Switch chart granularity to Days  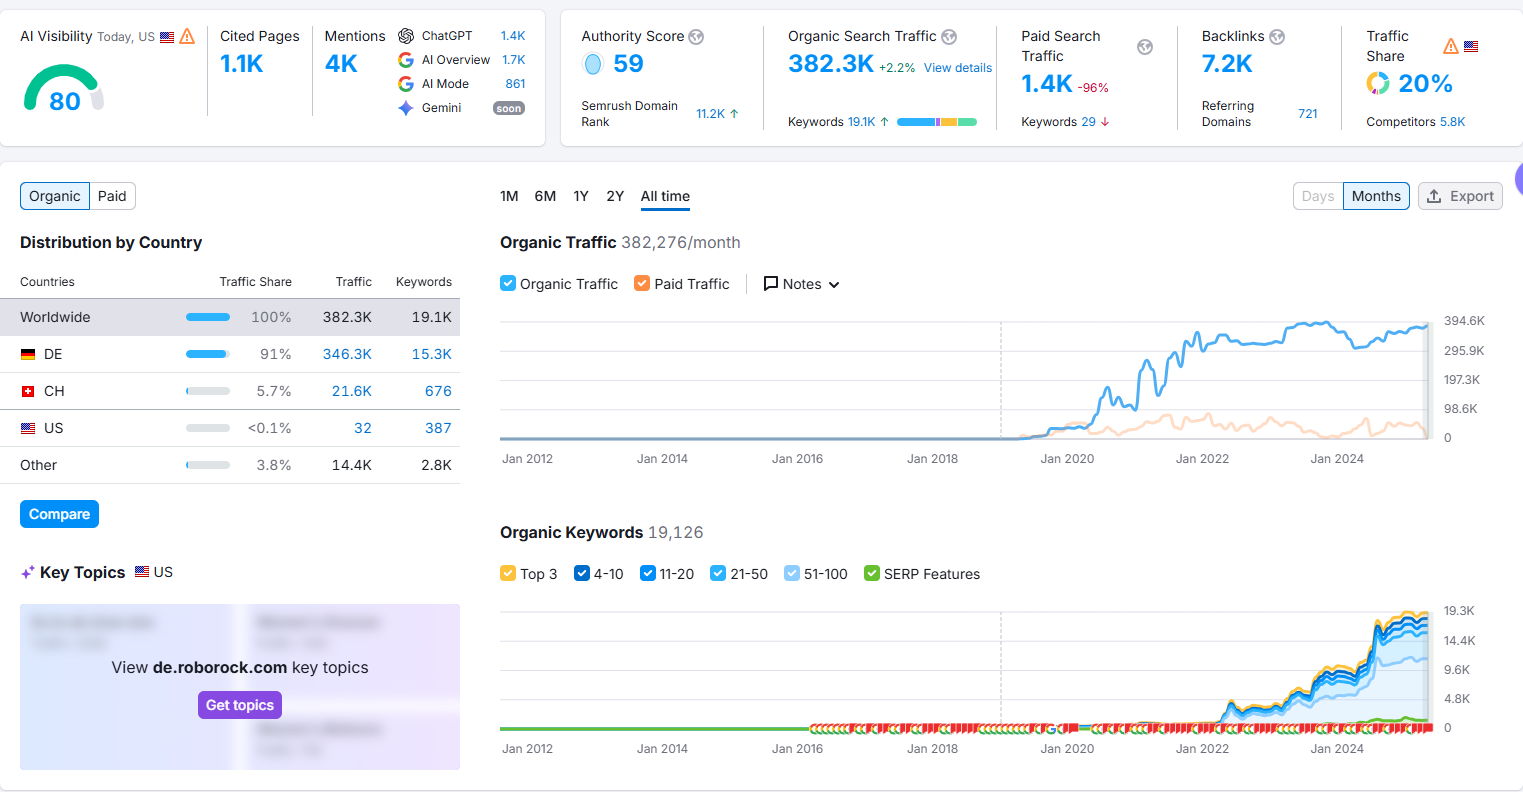coord(1317,196)
